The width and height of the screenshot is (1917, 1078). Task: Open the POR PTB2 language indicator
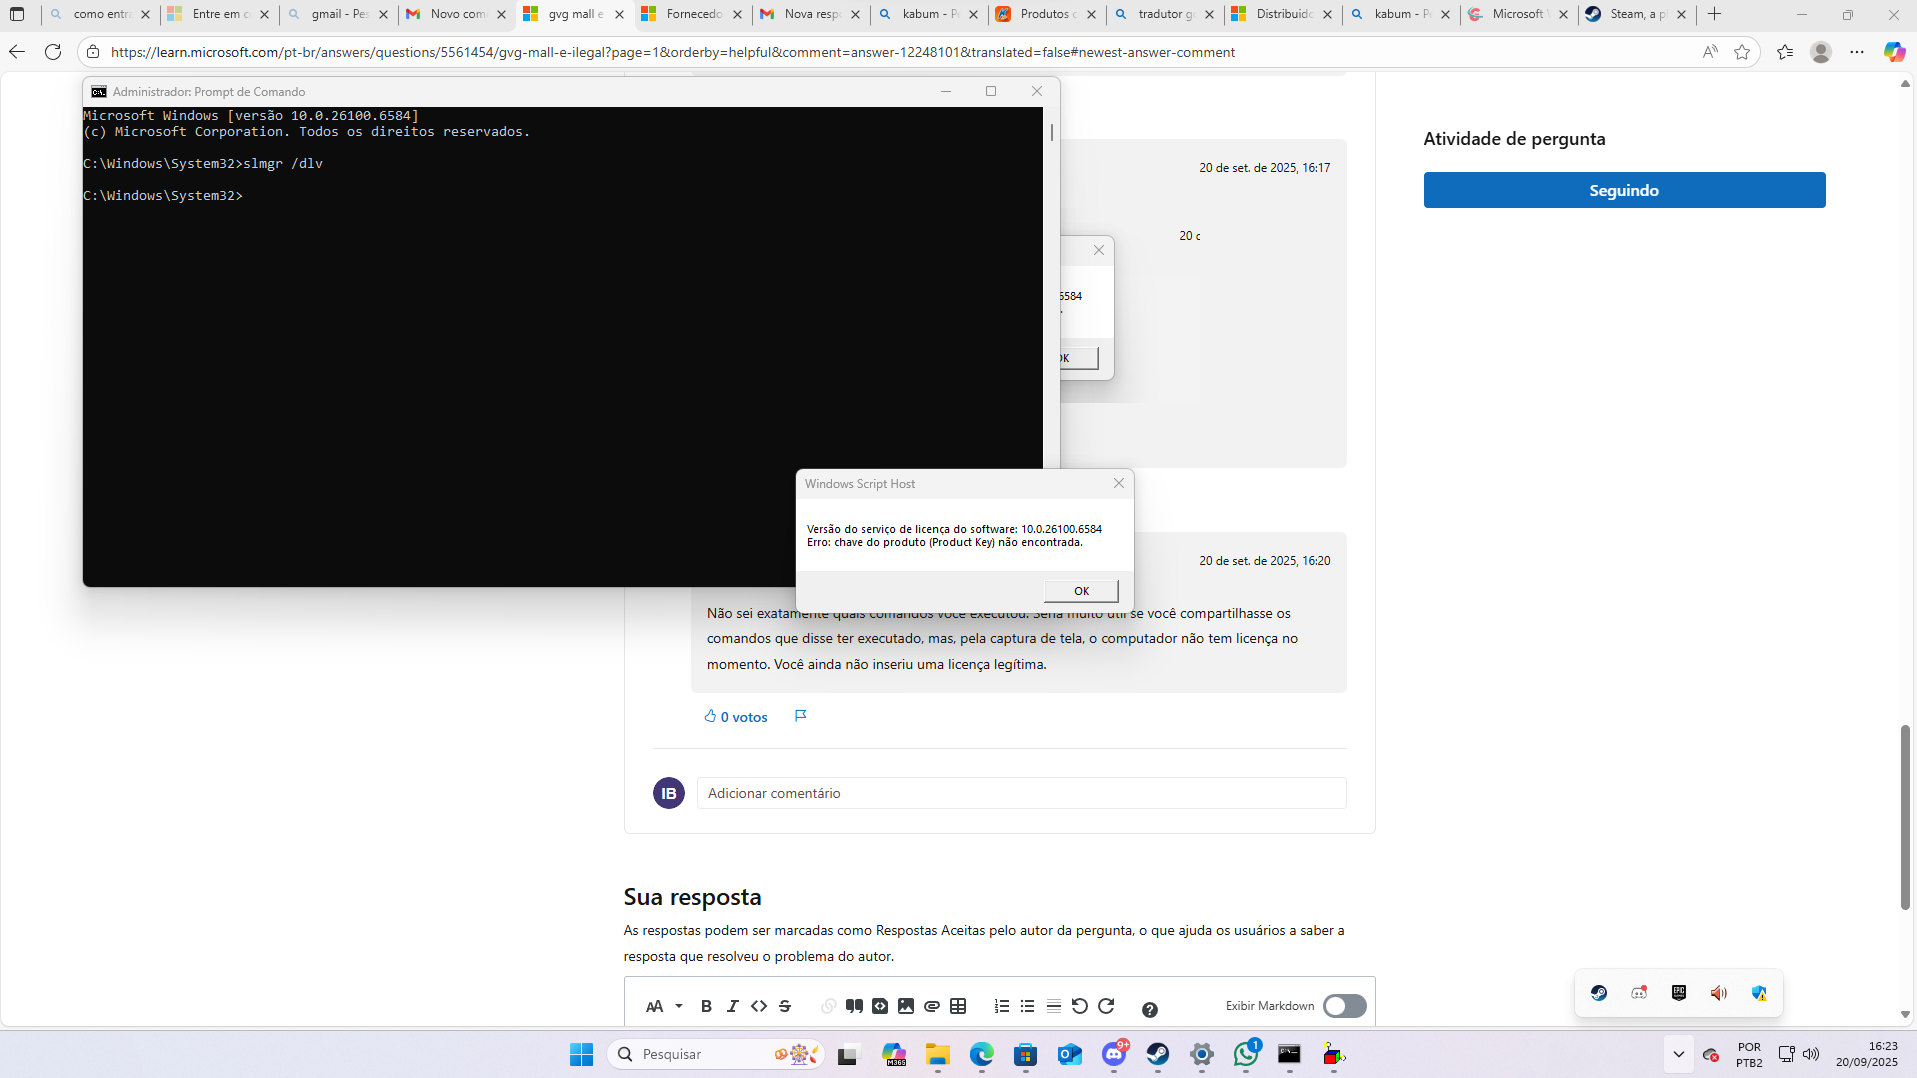(x=1749, y=1054)
